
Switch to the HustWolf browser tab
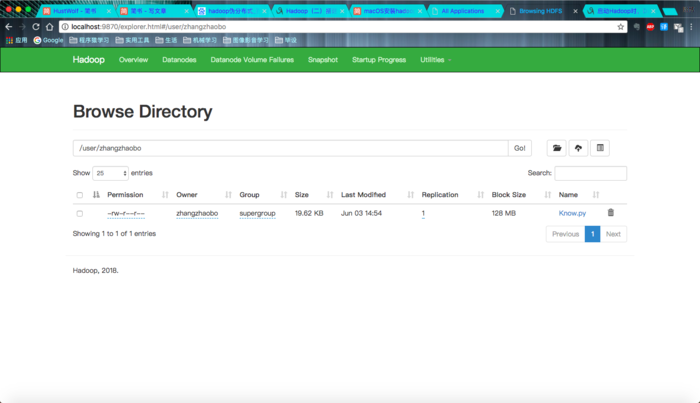pyautogui.click(x=75, y=11)
